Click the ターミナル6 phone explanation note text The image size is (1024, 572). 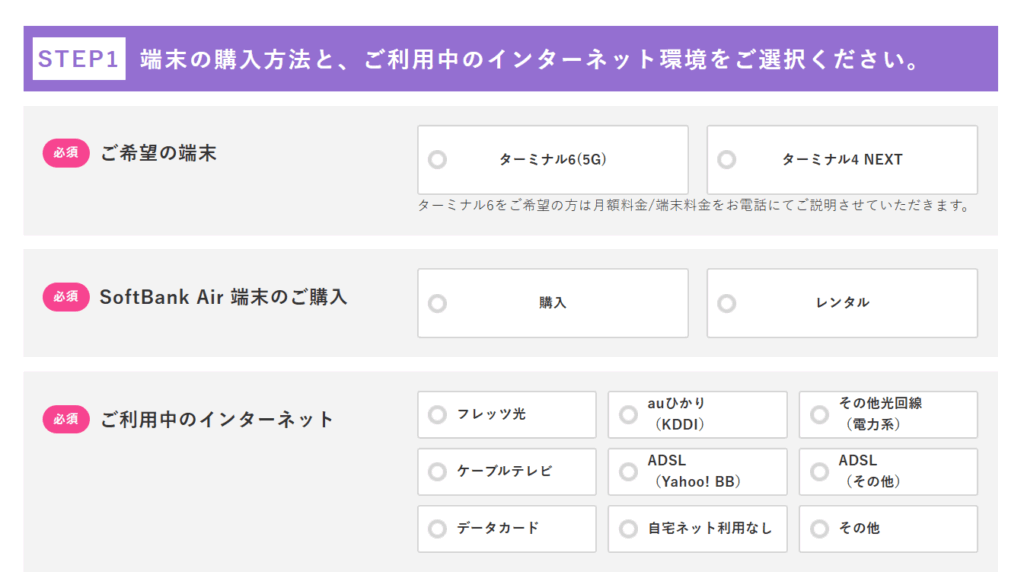[x=694, y=206]
